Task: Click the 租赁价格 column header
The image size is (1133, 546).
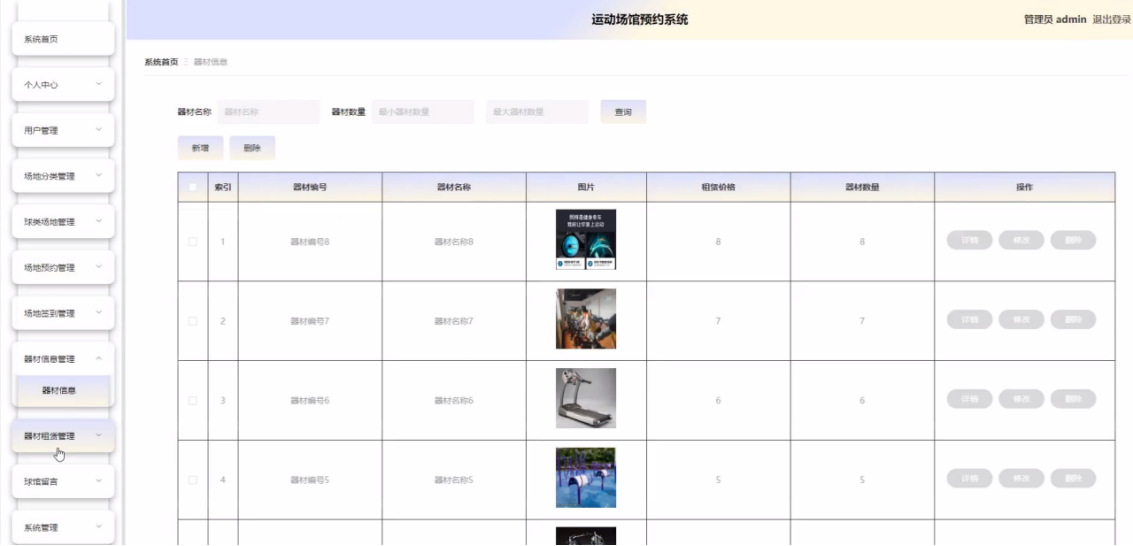Action: (x=718, y=187)
